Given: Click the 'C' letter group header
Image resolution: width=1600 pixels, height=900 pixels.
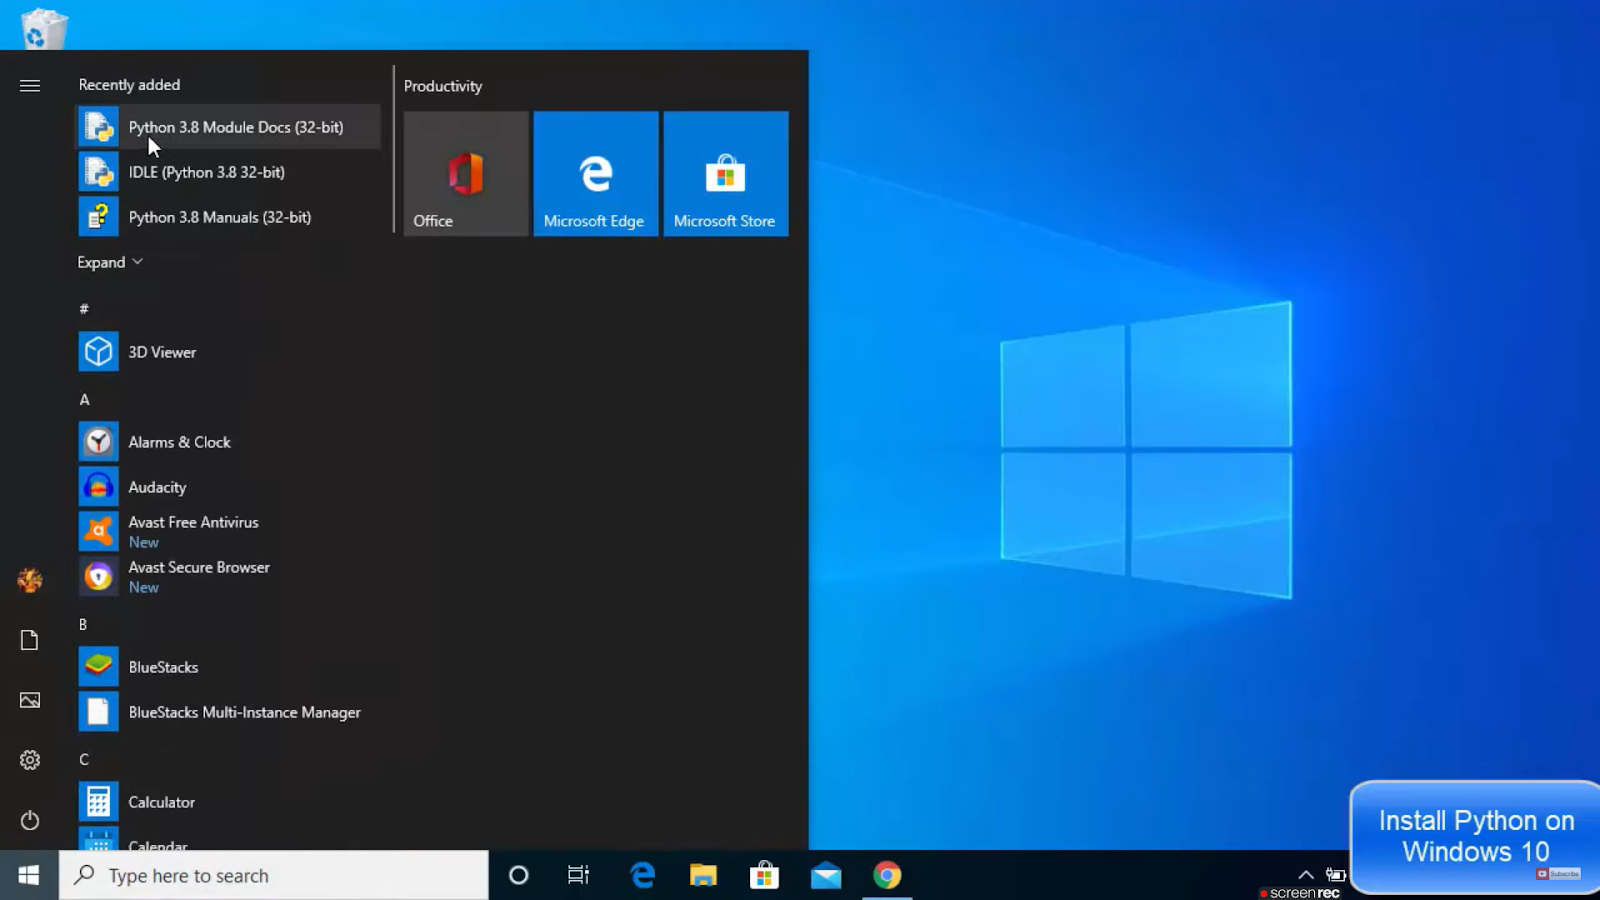Looking at the screenshot, I should coord(84,759).
